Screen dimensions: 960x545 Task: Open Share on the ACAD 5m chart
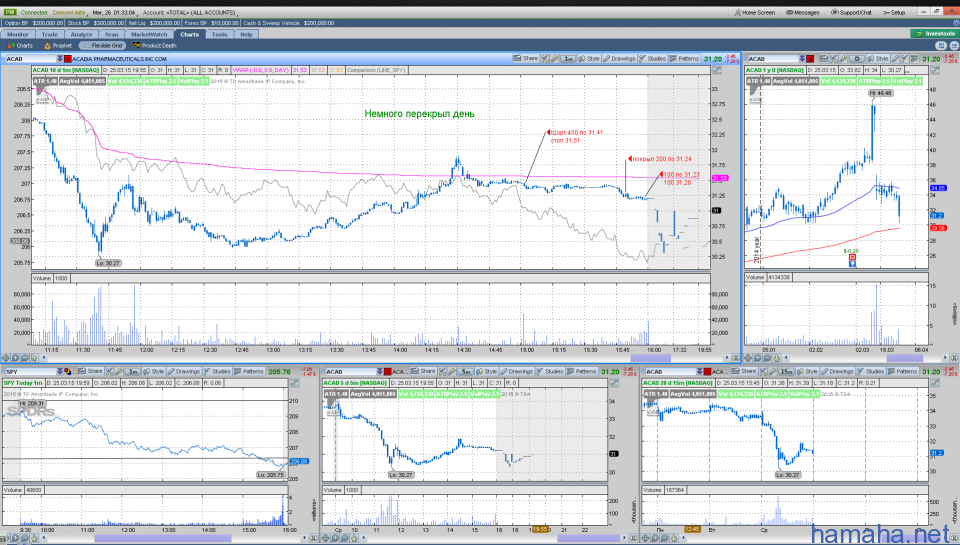pos(424,371)
